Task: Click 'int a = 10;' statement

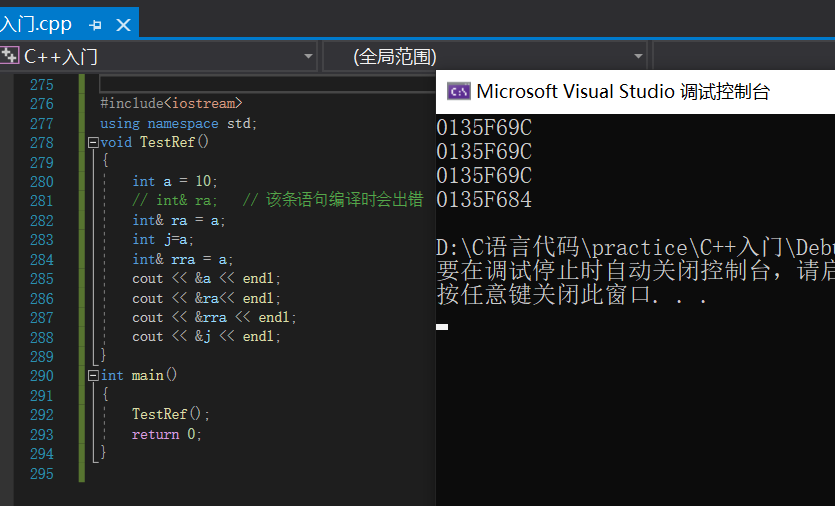Action: coord(175,182)
